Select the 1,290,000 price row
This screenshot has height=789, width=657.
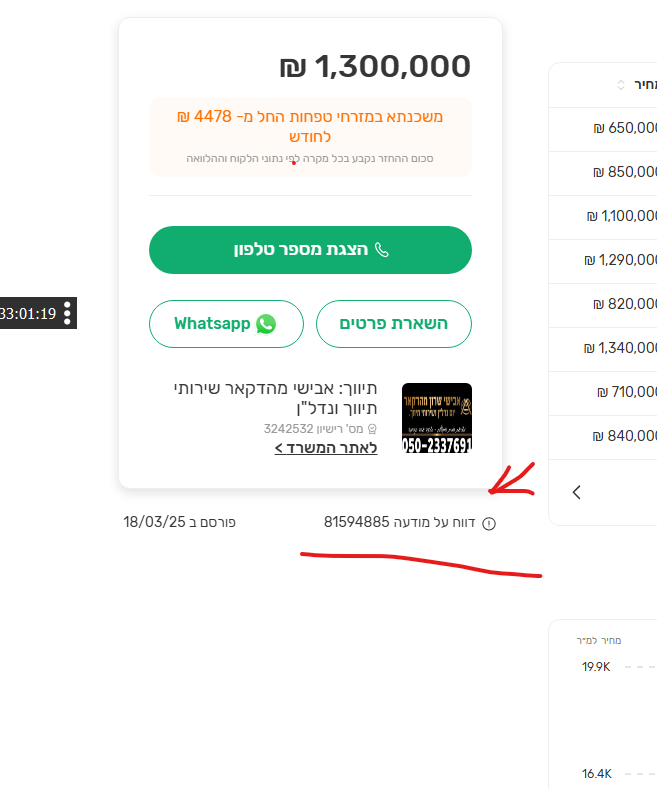[621, 260]
